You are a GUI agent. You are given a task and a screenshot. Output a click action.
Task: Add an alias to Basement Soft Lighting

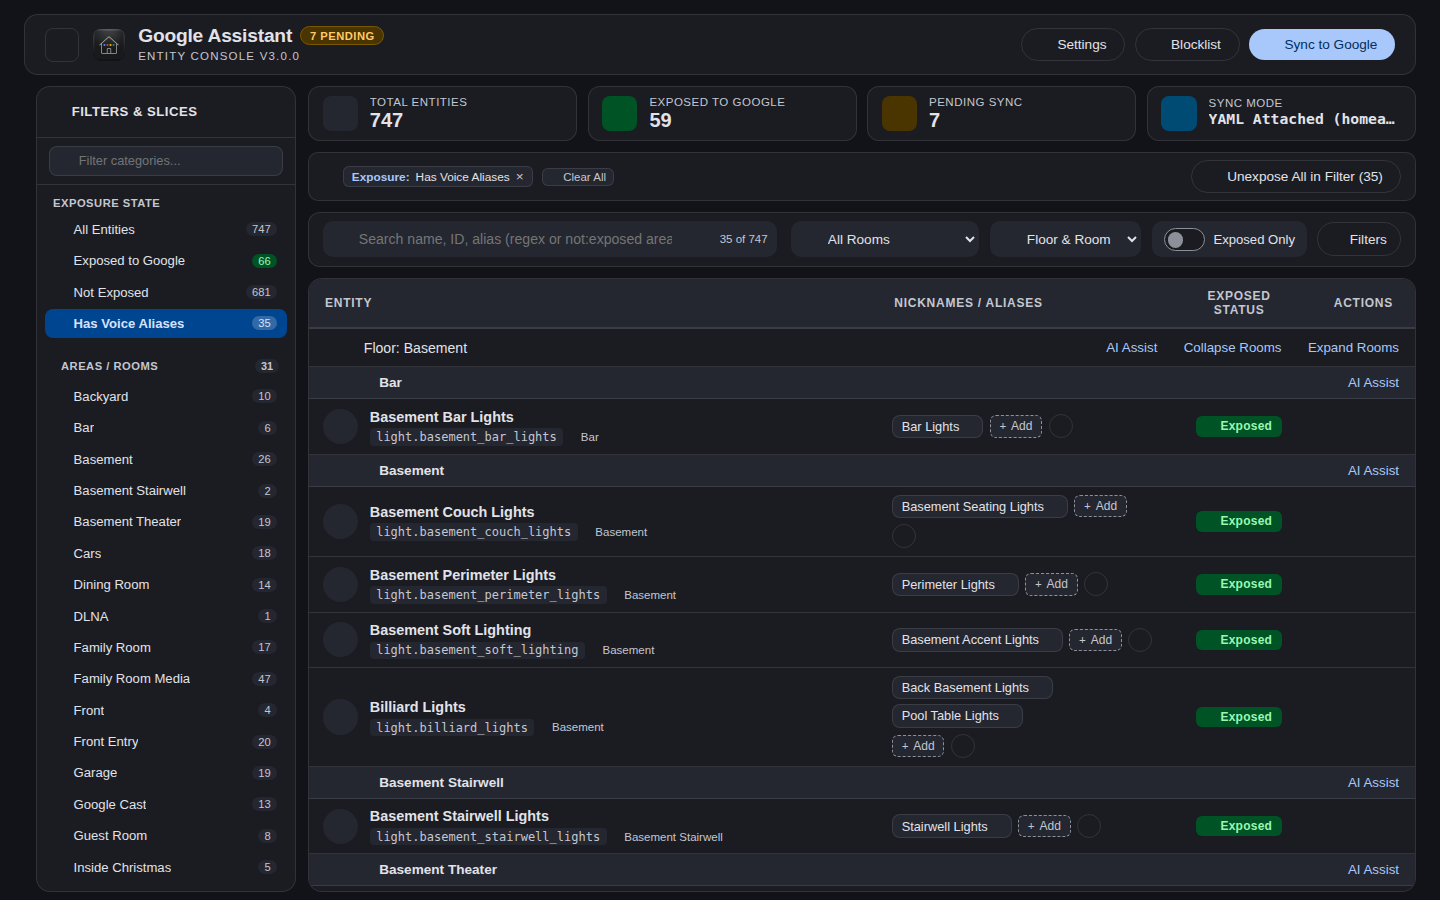click(1095, 640)
